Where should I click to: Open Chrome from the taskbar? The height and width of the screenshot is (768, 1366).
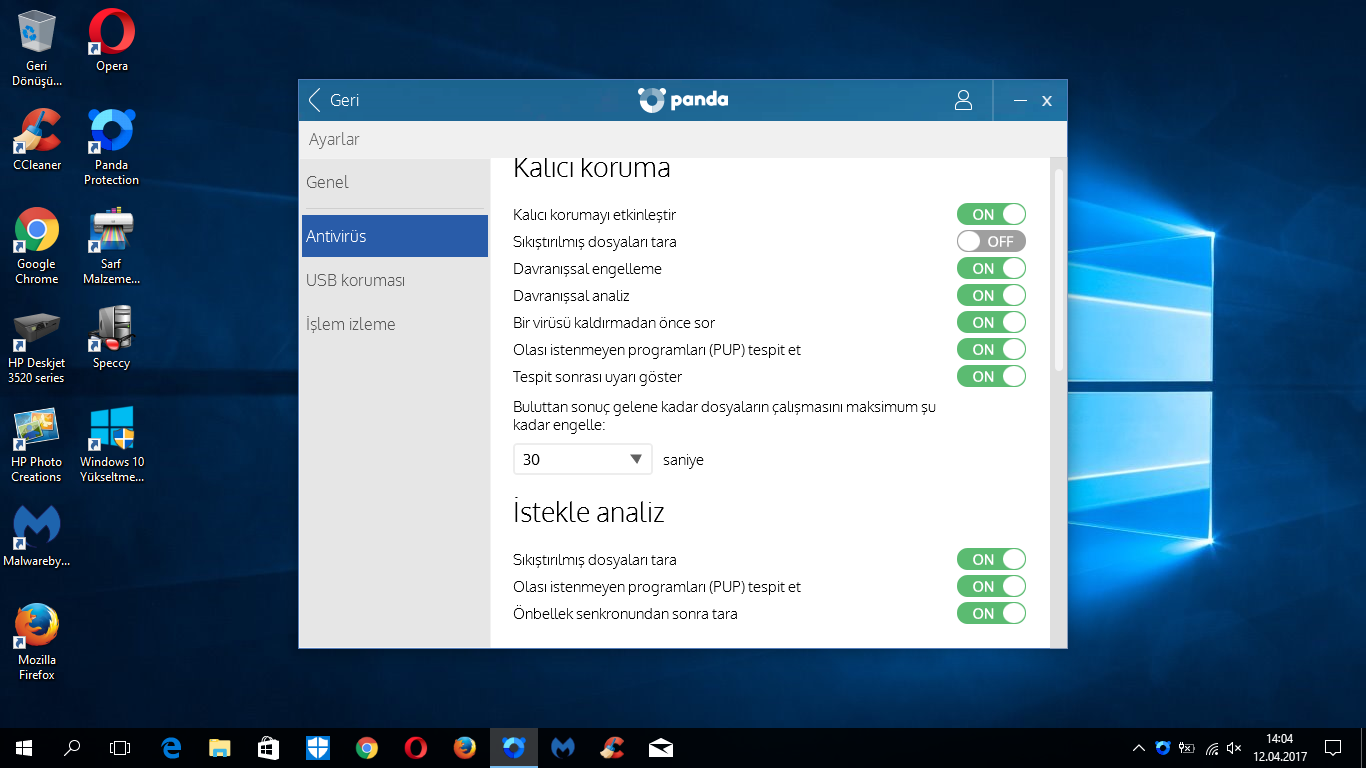[367, 747]
